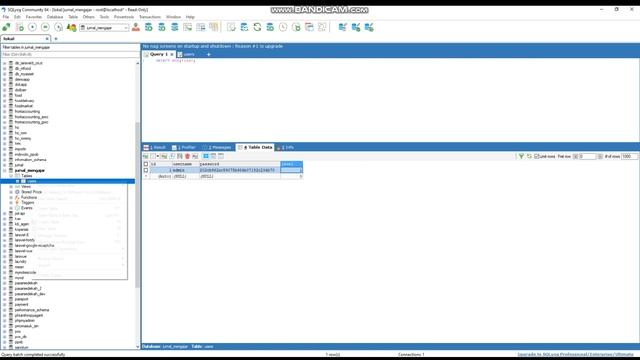
Task: Expand the Functions node
Action: 11,198
